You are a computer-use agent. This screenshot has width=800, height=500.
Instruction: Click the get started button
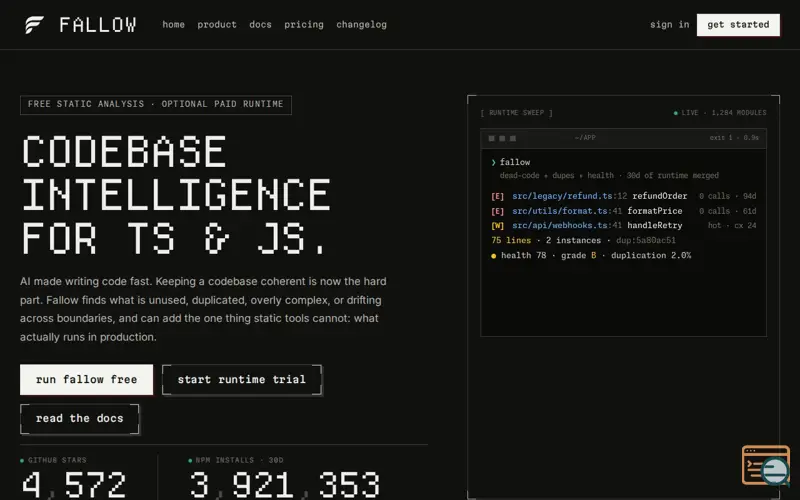click(738, 24)
